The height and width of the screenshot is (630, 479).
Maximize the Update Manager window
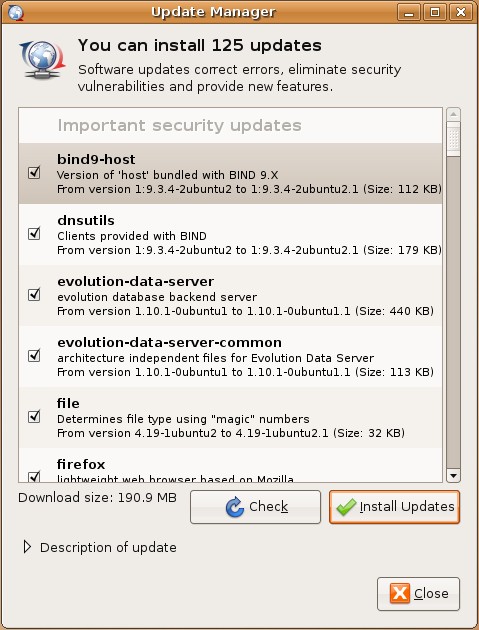(x=435, y=12)
